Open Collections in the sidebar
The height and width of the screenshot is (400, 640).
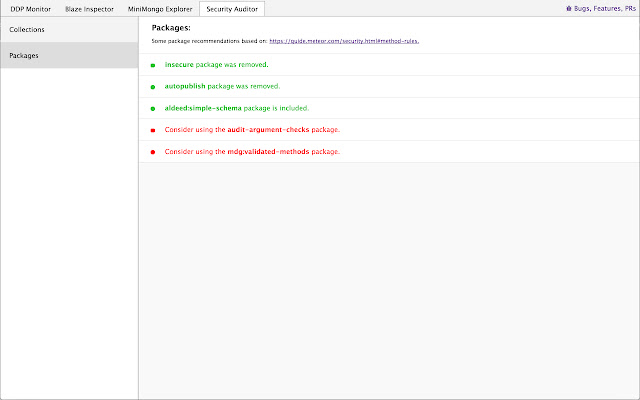[x=69, y=30]
